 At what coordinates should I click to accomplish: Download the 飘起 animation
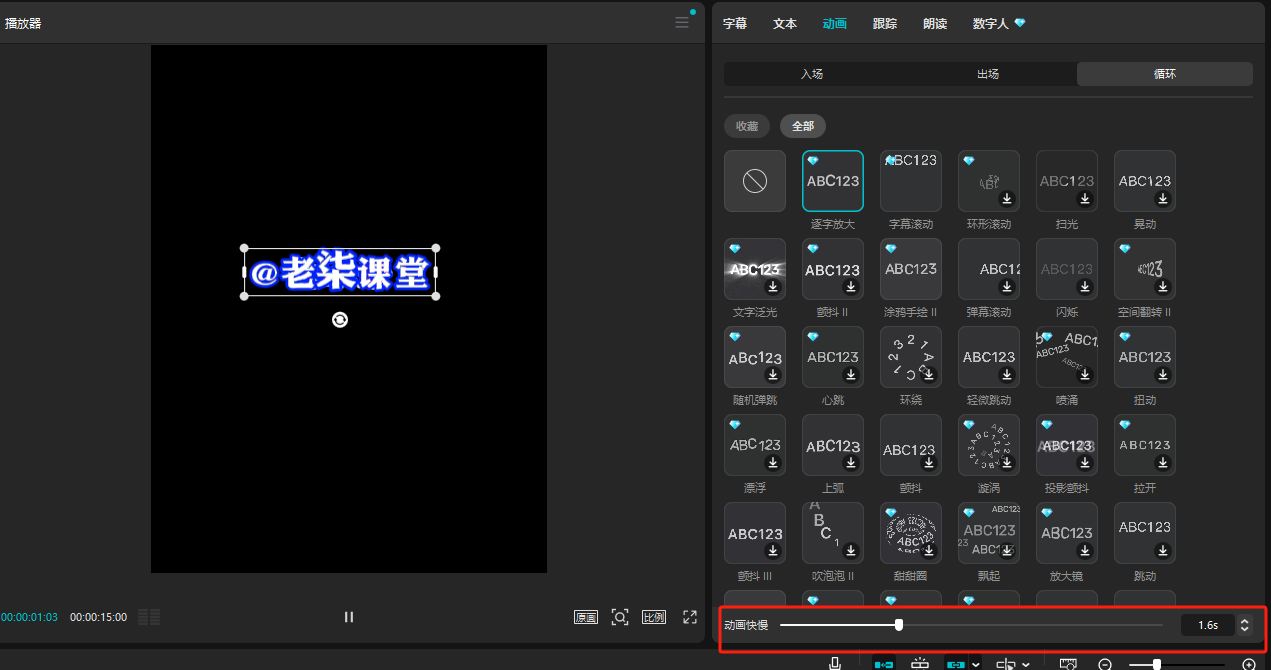point(1007,551)
